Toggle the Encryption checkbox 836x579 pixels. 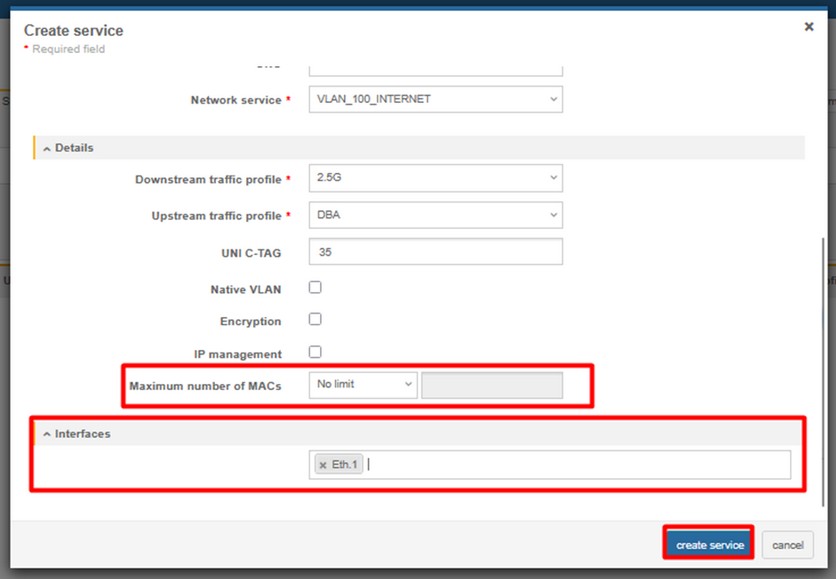pos(315,320)
